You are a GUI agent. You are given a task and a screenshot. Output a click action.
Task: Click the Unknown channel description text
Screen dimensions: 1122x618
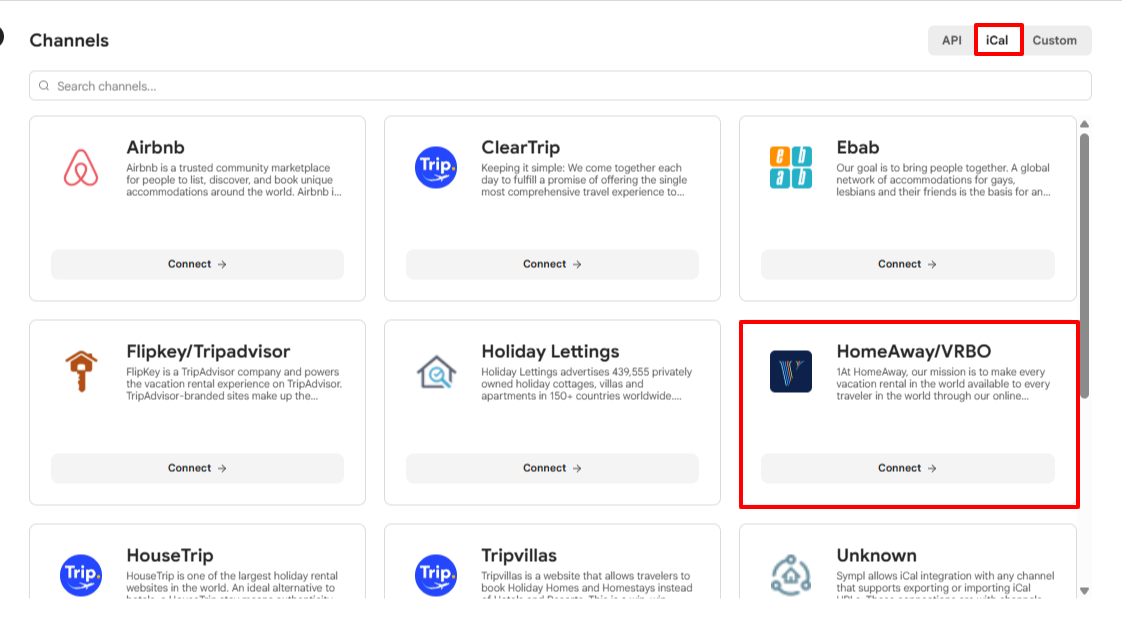click(945, 583)
